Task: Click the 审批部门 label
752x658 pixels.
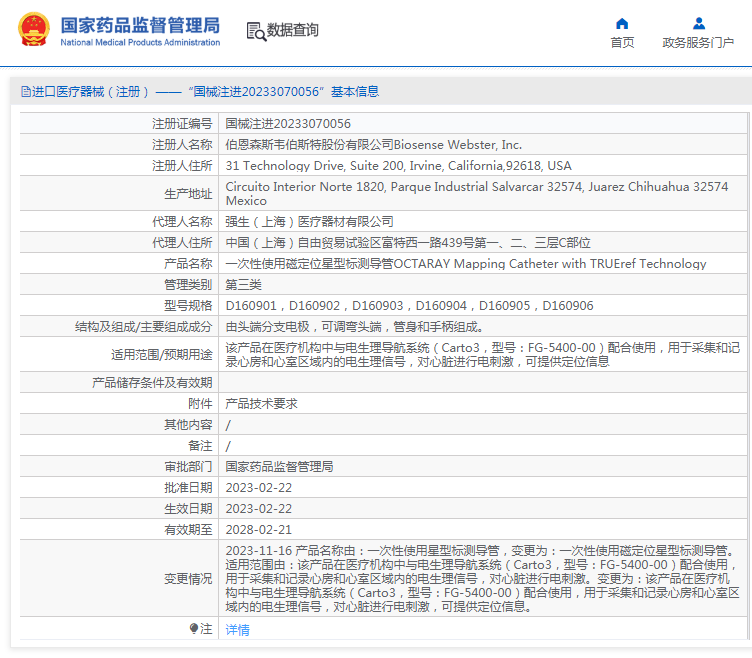Action: pos(188,467)
